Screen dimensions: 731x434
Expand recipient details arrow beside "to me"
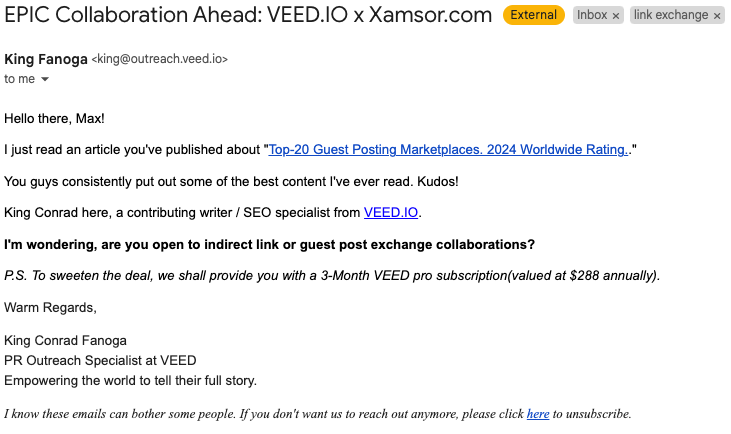pyautogui.click(x=44, y=79)
